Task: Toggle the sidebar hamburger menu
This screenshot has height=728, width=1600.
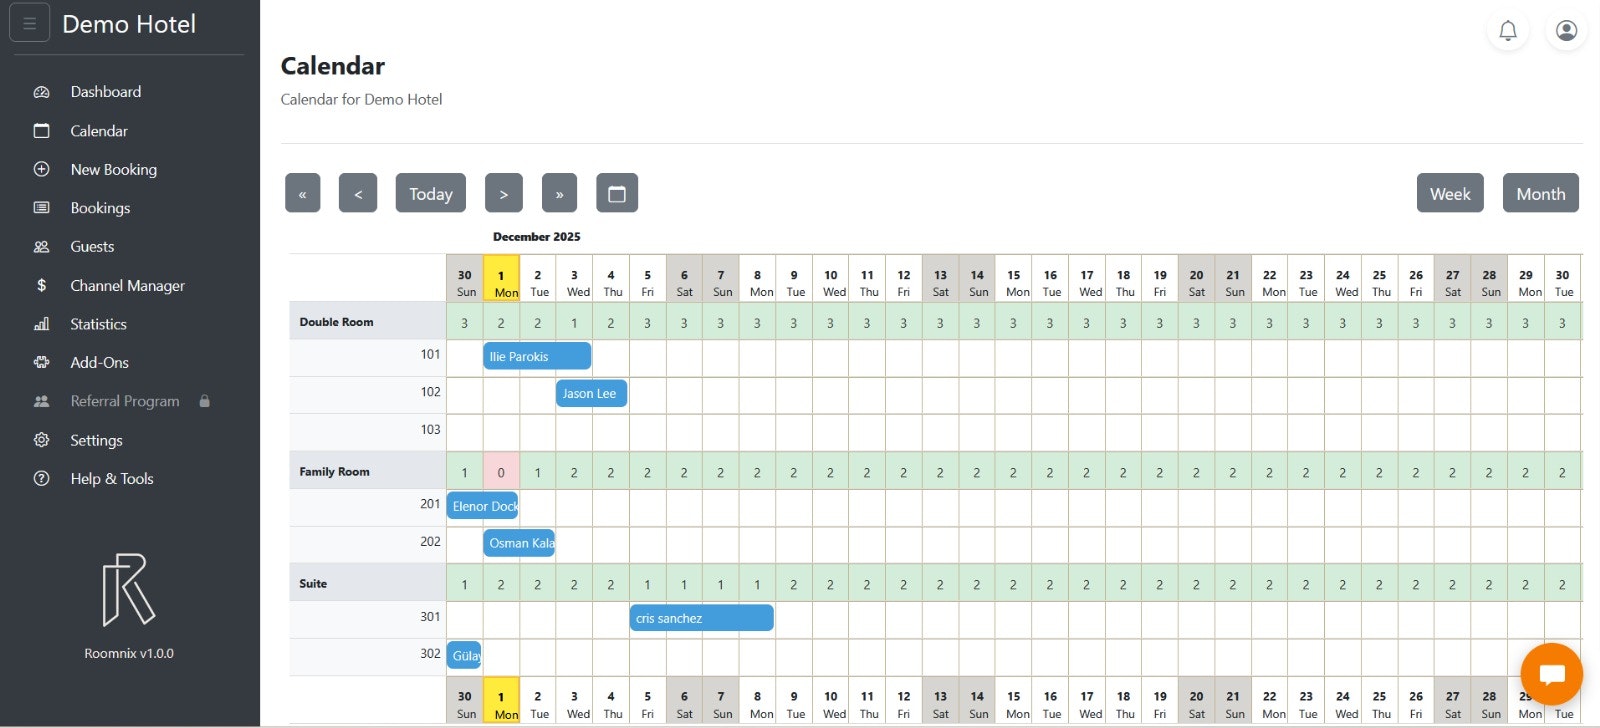Action: (29, 21)
